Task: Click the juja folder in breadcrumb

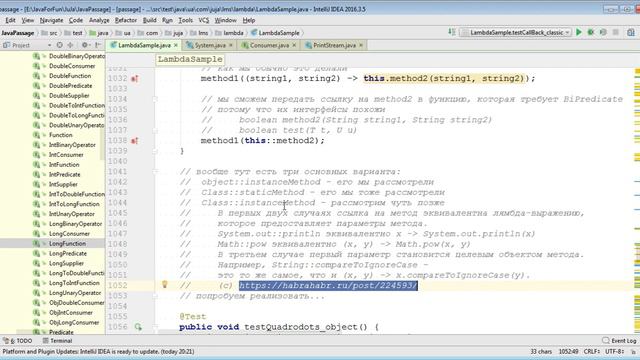Action: [174, 33]
